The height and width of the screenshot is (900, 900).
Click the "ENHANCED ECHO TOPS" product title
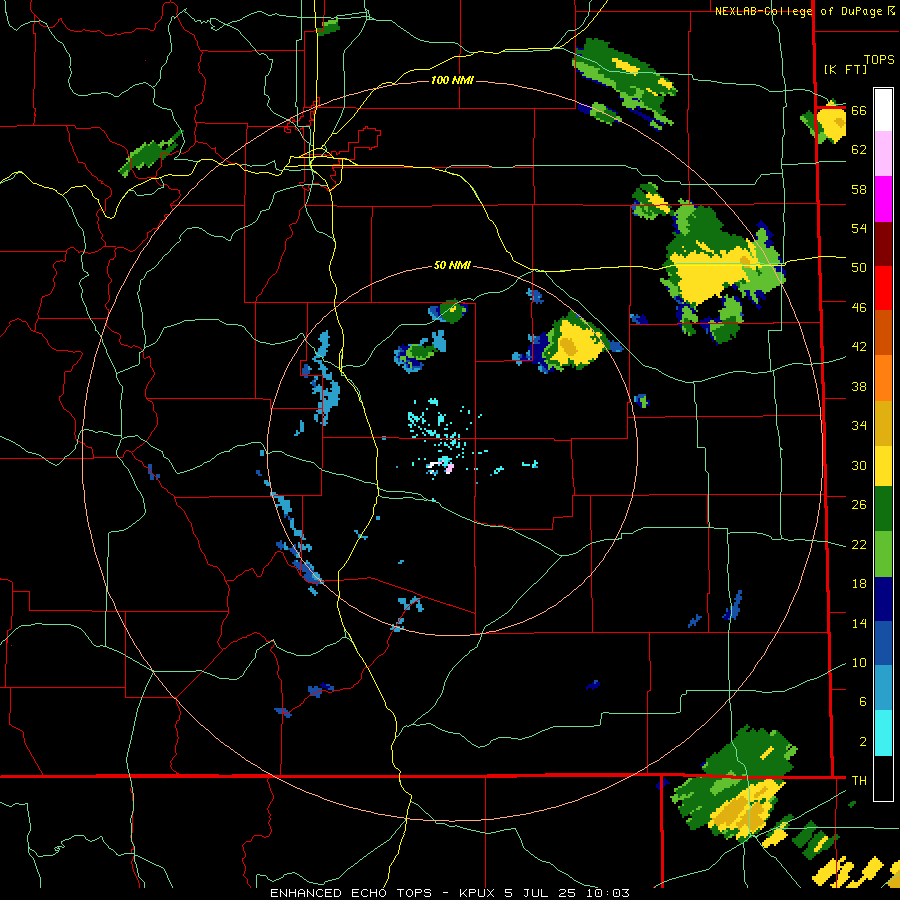coord(351,893)
